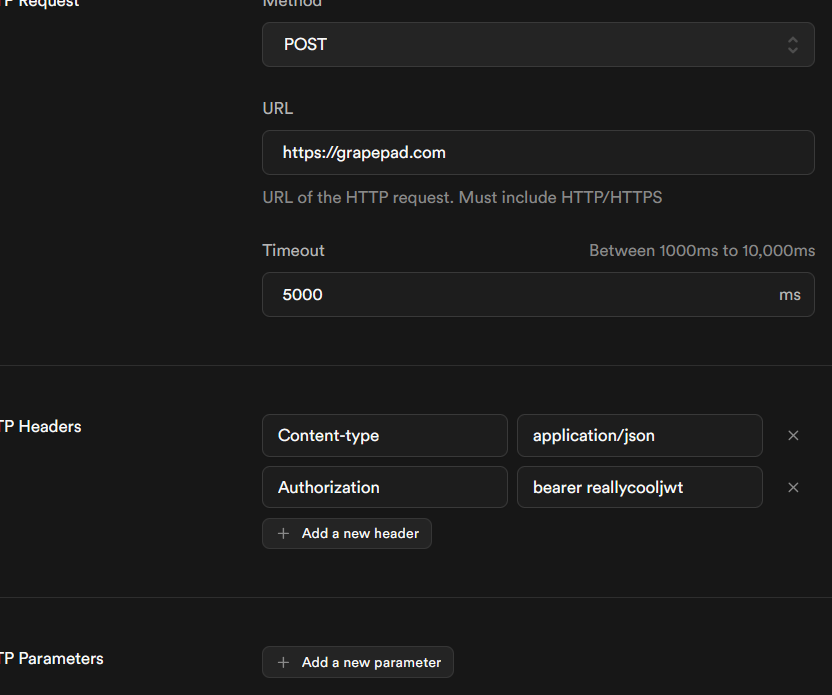Delete the Authorization header row
This screenshot has width=832, height=695.
pyautogui.click(x=793, y=488)
